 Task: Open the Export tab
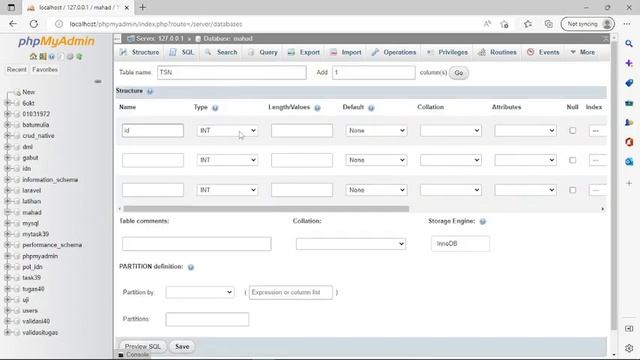[x=304, y=52]
